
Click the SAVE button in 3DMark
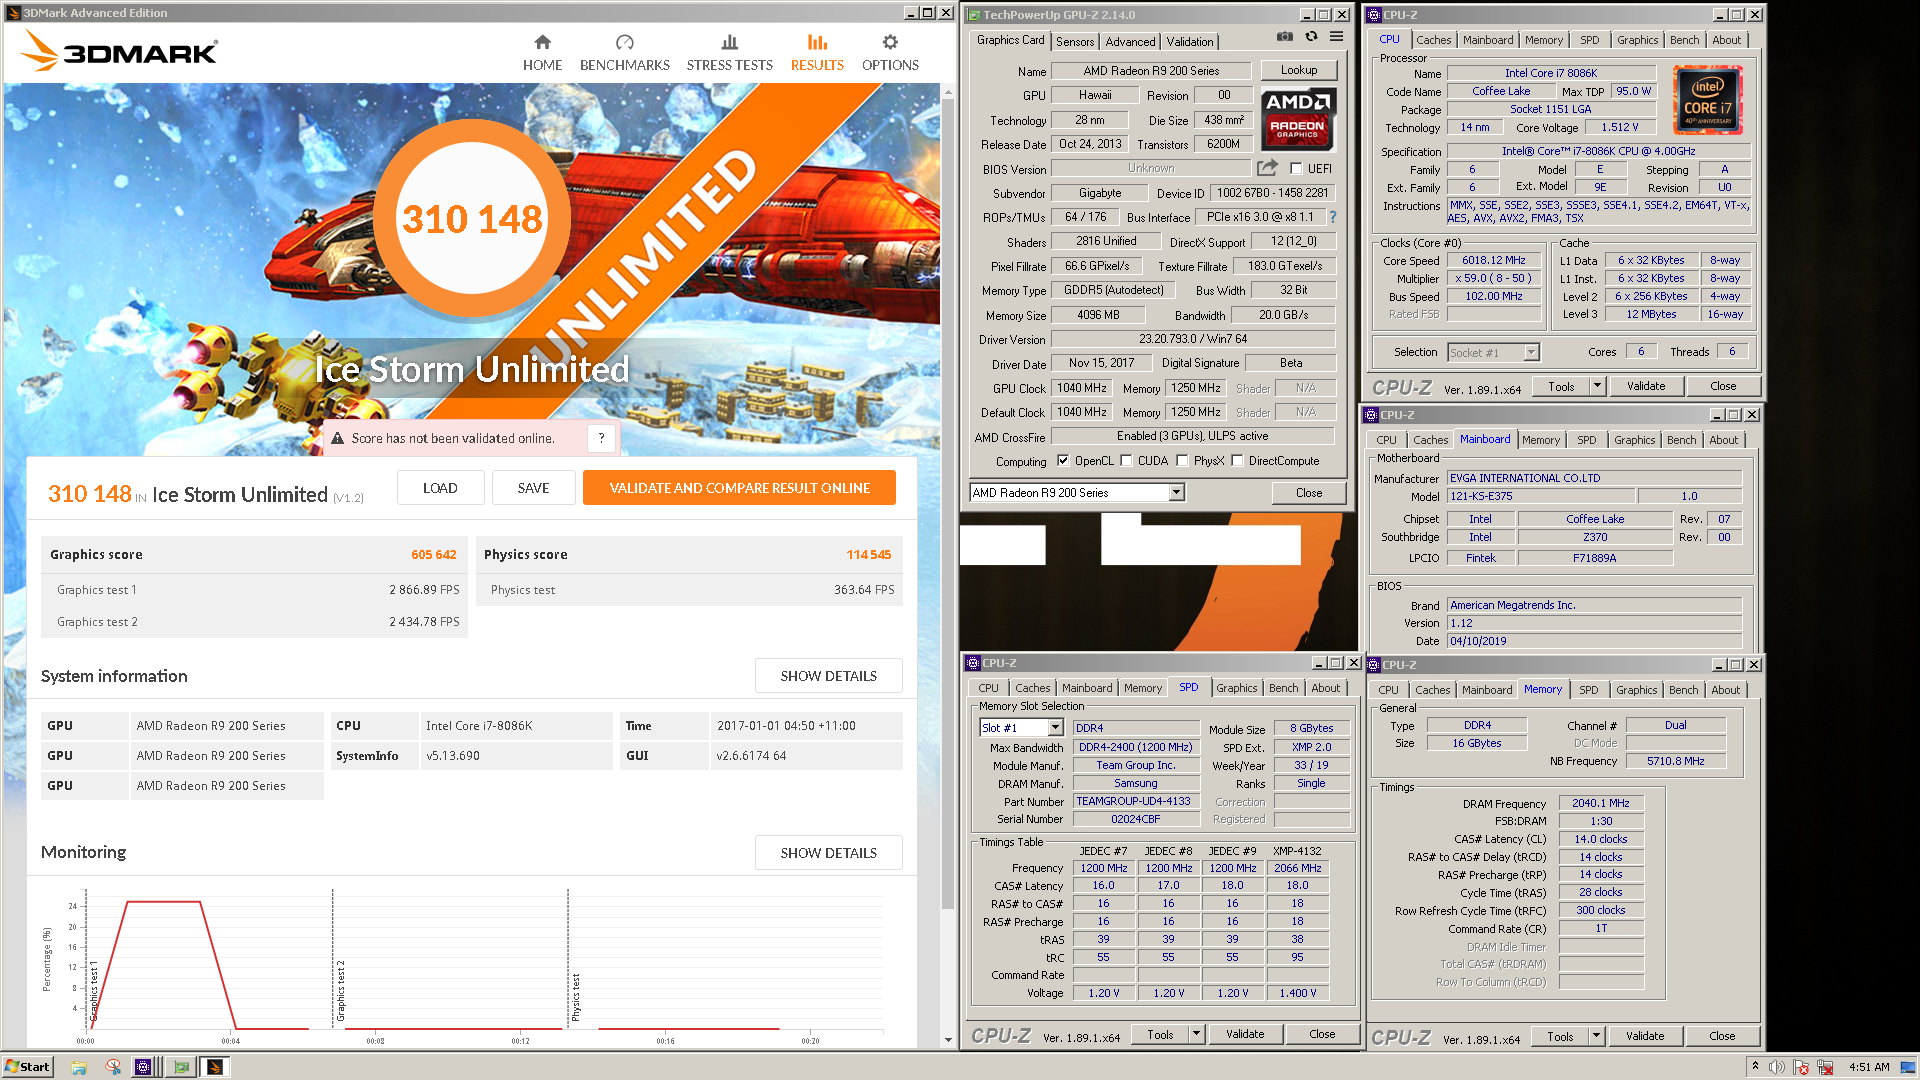click(x=533, y=488)
